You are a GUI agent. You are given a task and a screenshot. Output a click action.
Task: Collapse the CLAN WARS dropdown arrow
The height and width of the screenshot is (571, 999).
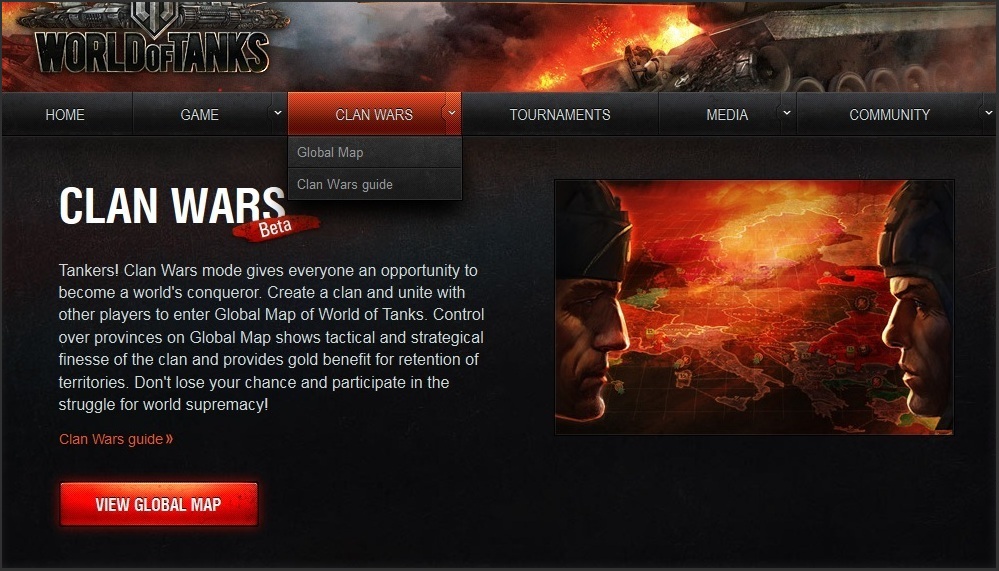click(x=452, y=113)
